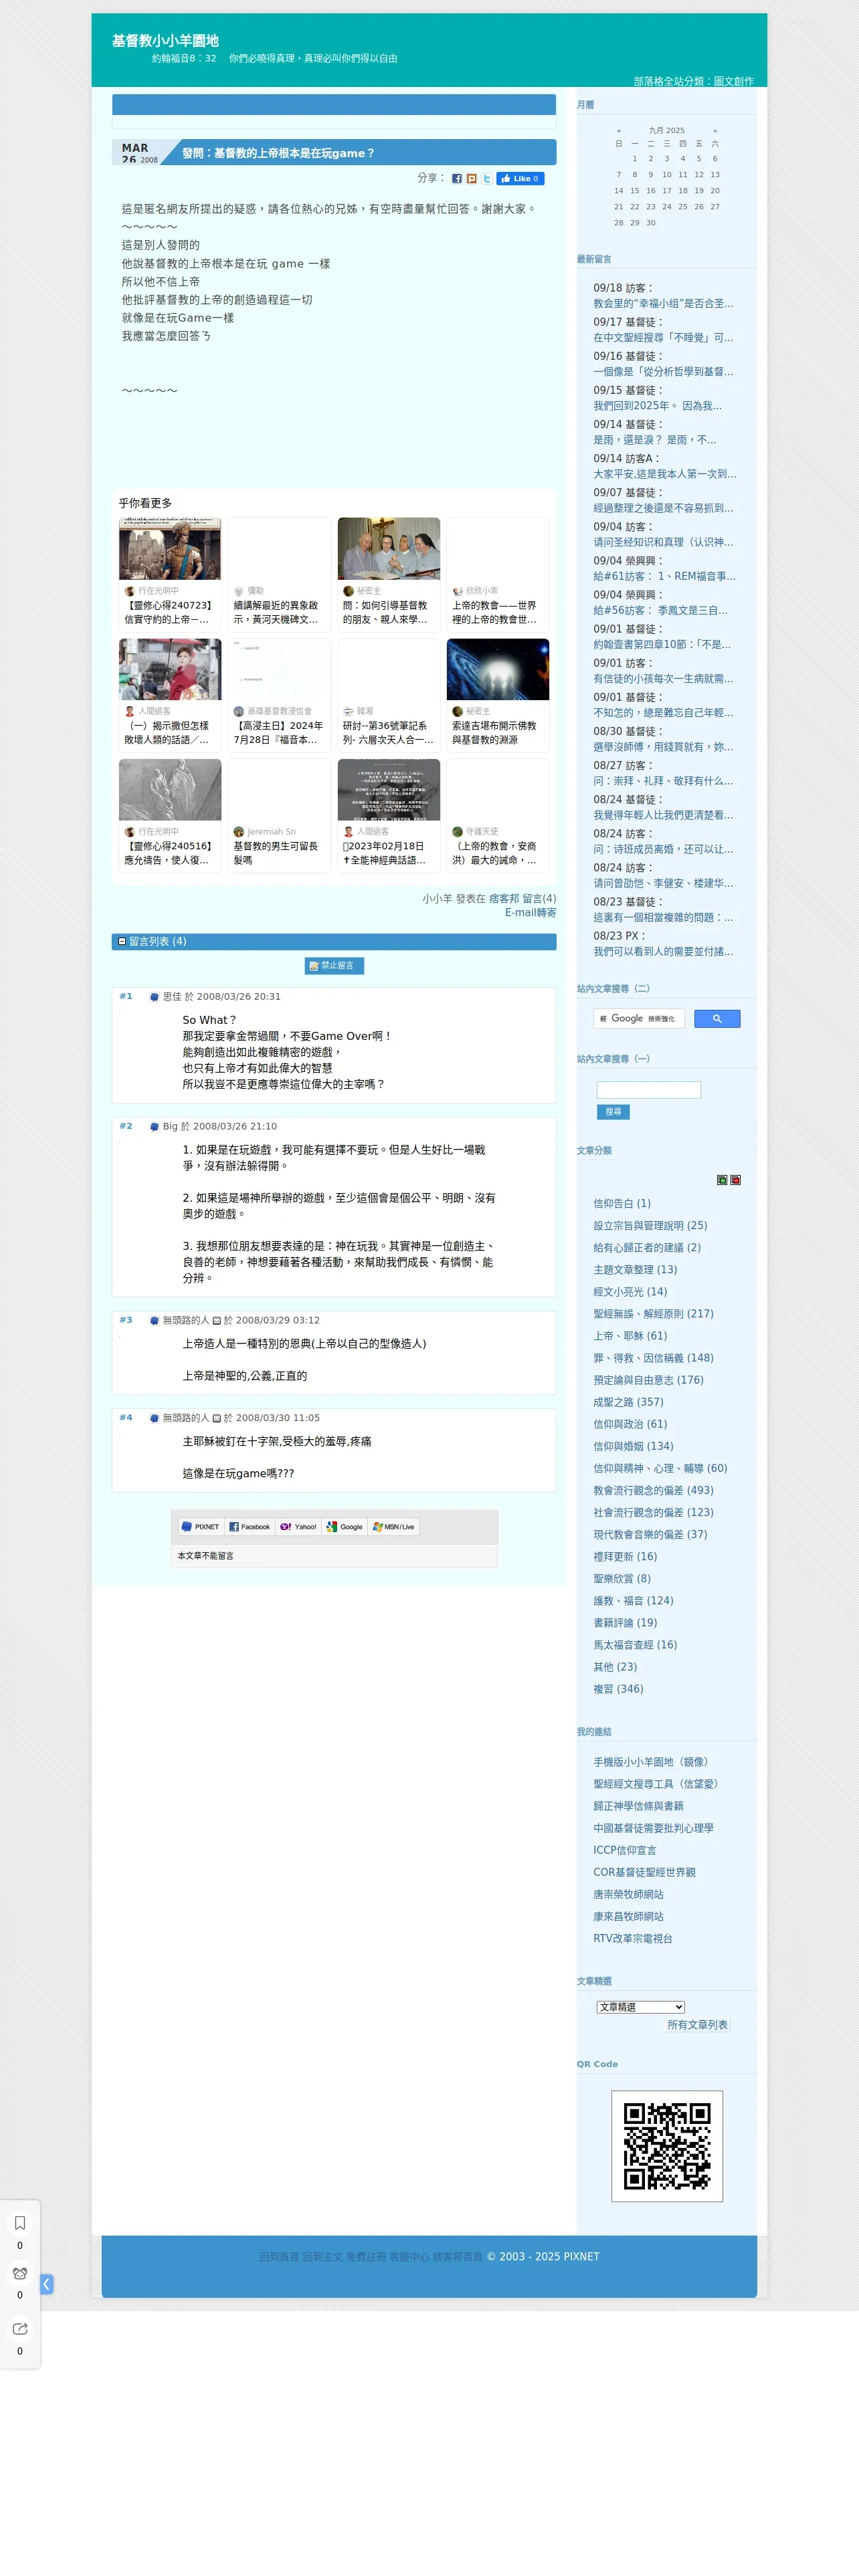This screenshot has width=859, height=2576.
Task: Click the E-mail轉寄 link
Action: click(x=530, y=912)
